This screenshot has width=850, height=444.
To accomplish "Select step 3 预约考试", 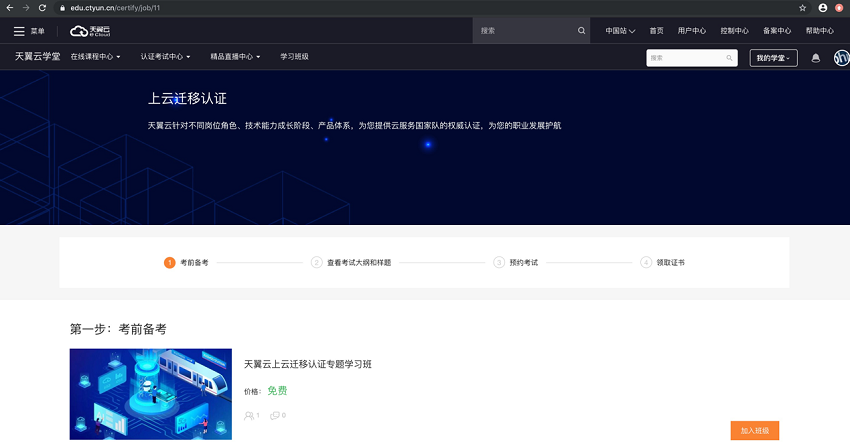I will [x=516, y=262].
